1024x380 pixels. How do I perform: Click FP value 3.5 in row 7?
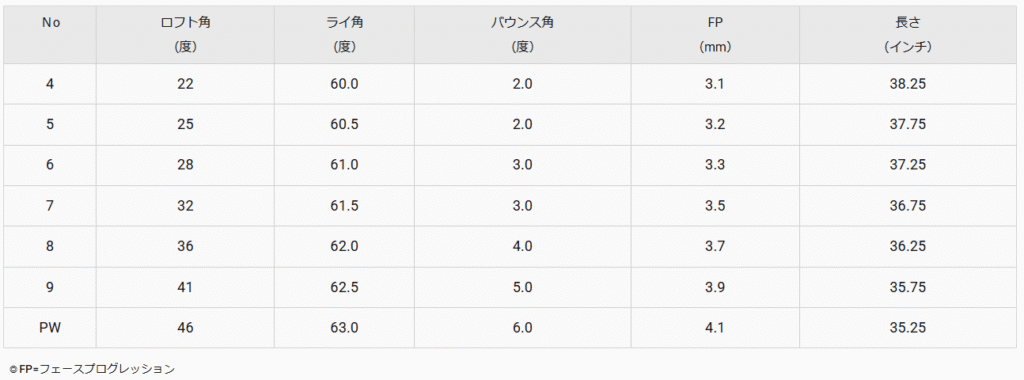715,206
